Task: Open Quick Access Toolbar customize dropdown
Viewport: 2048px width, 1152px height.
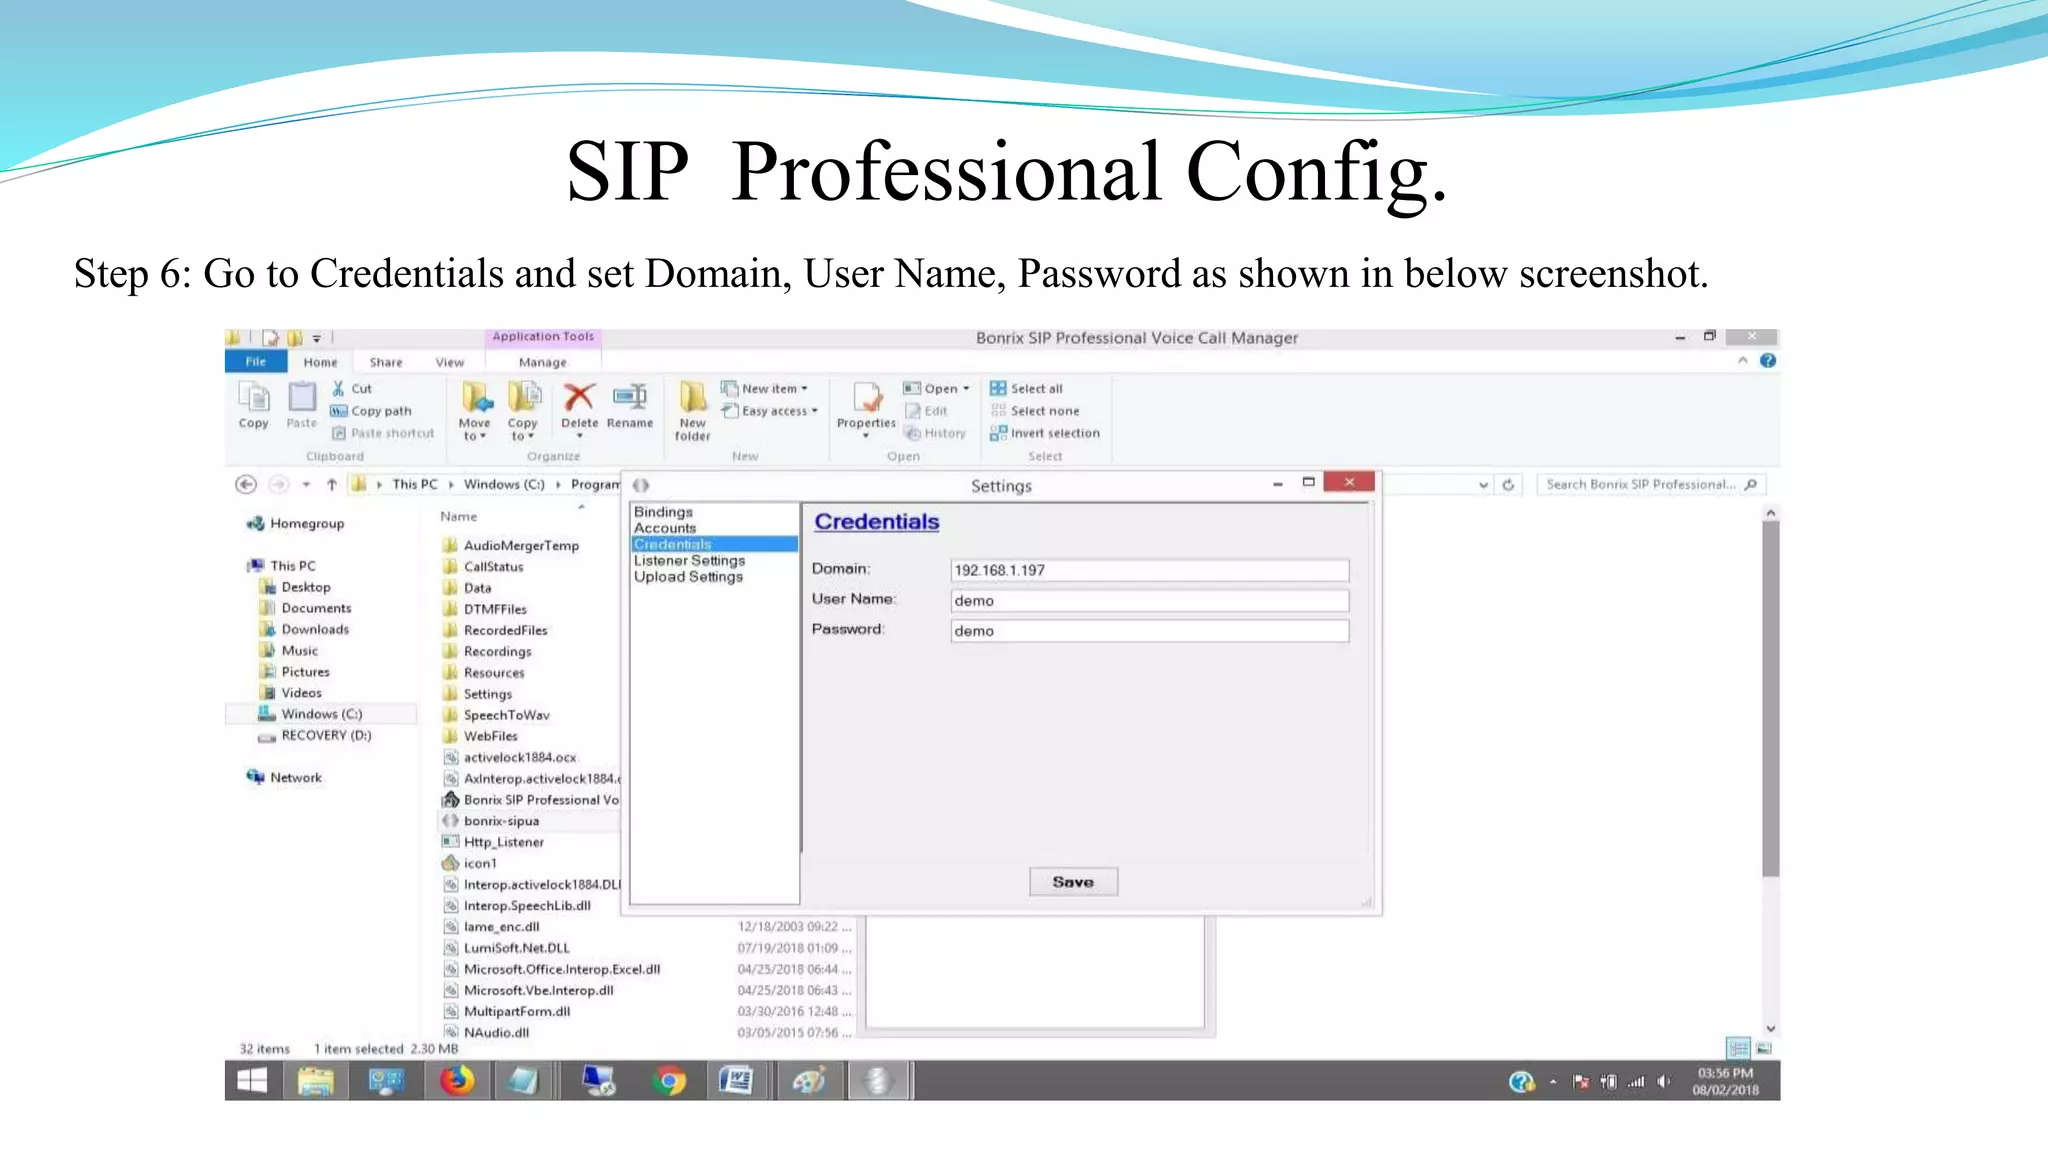Action: coord(317,339)
